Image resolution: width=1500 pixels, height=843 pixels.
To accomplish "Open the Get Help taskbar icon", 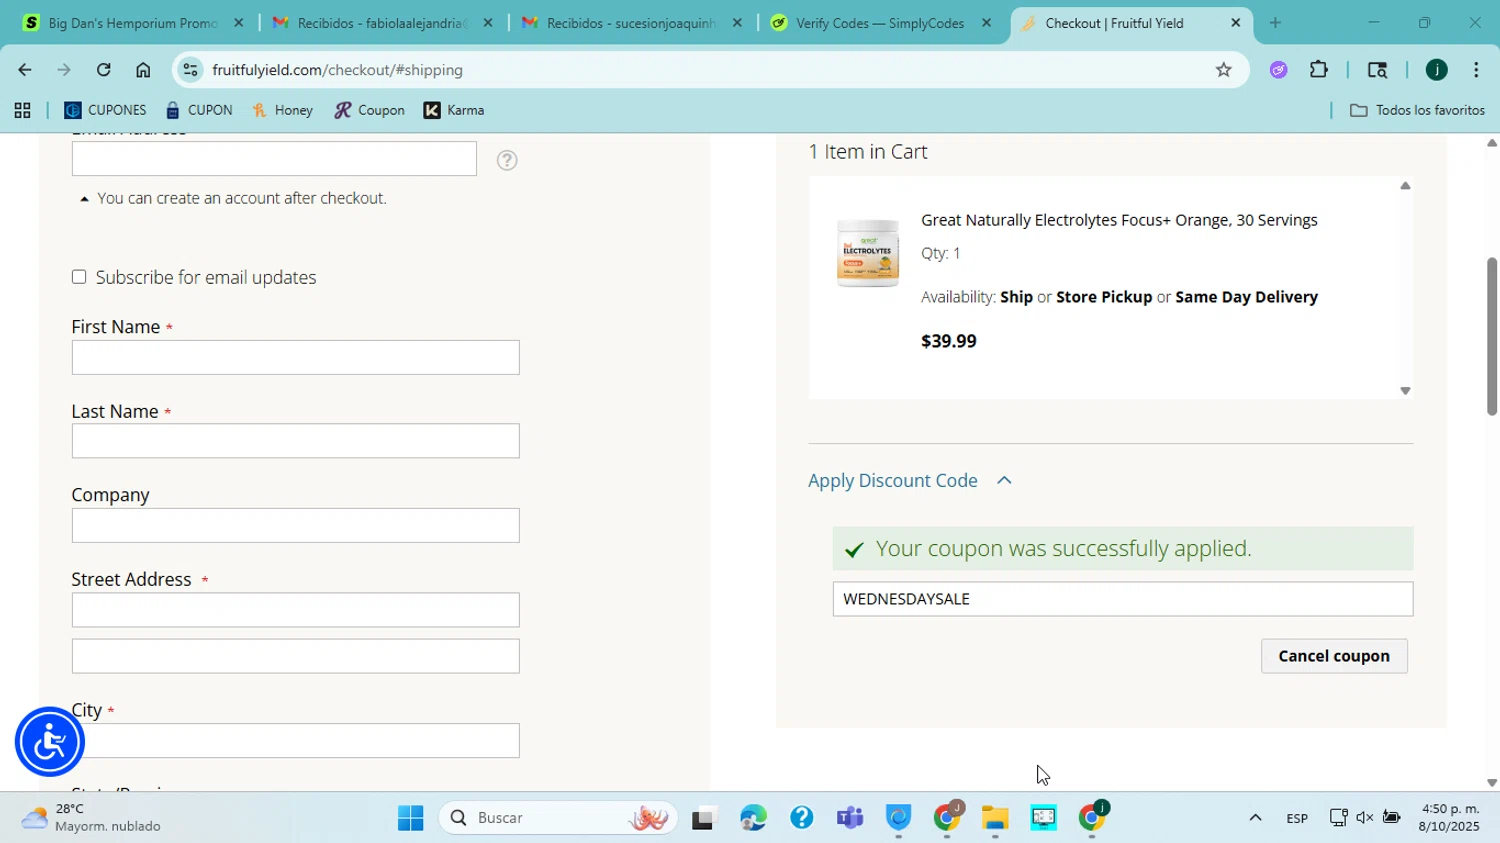I will (801, 818).
